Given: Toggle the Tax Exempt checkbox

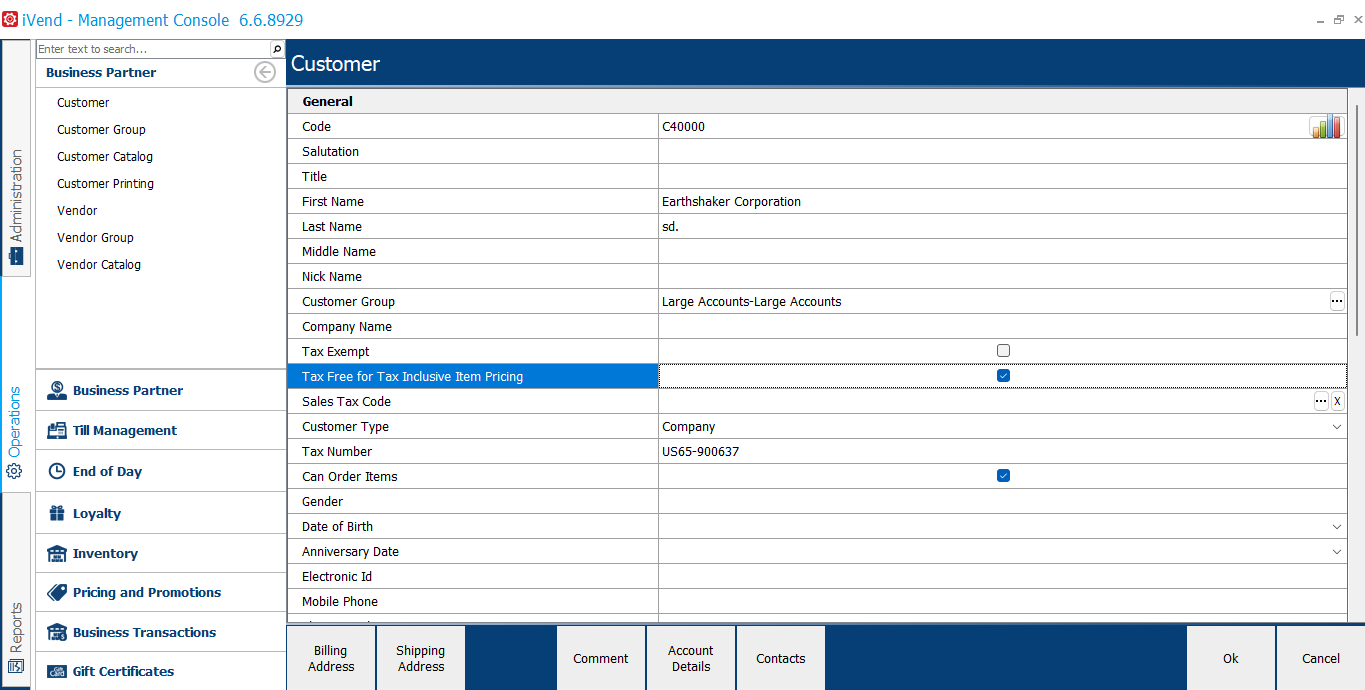Looking at the screenshot, I should coord(1003,351).
